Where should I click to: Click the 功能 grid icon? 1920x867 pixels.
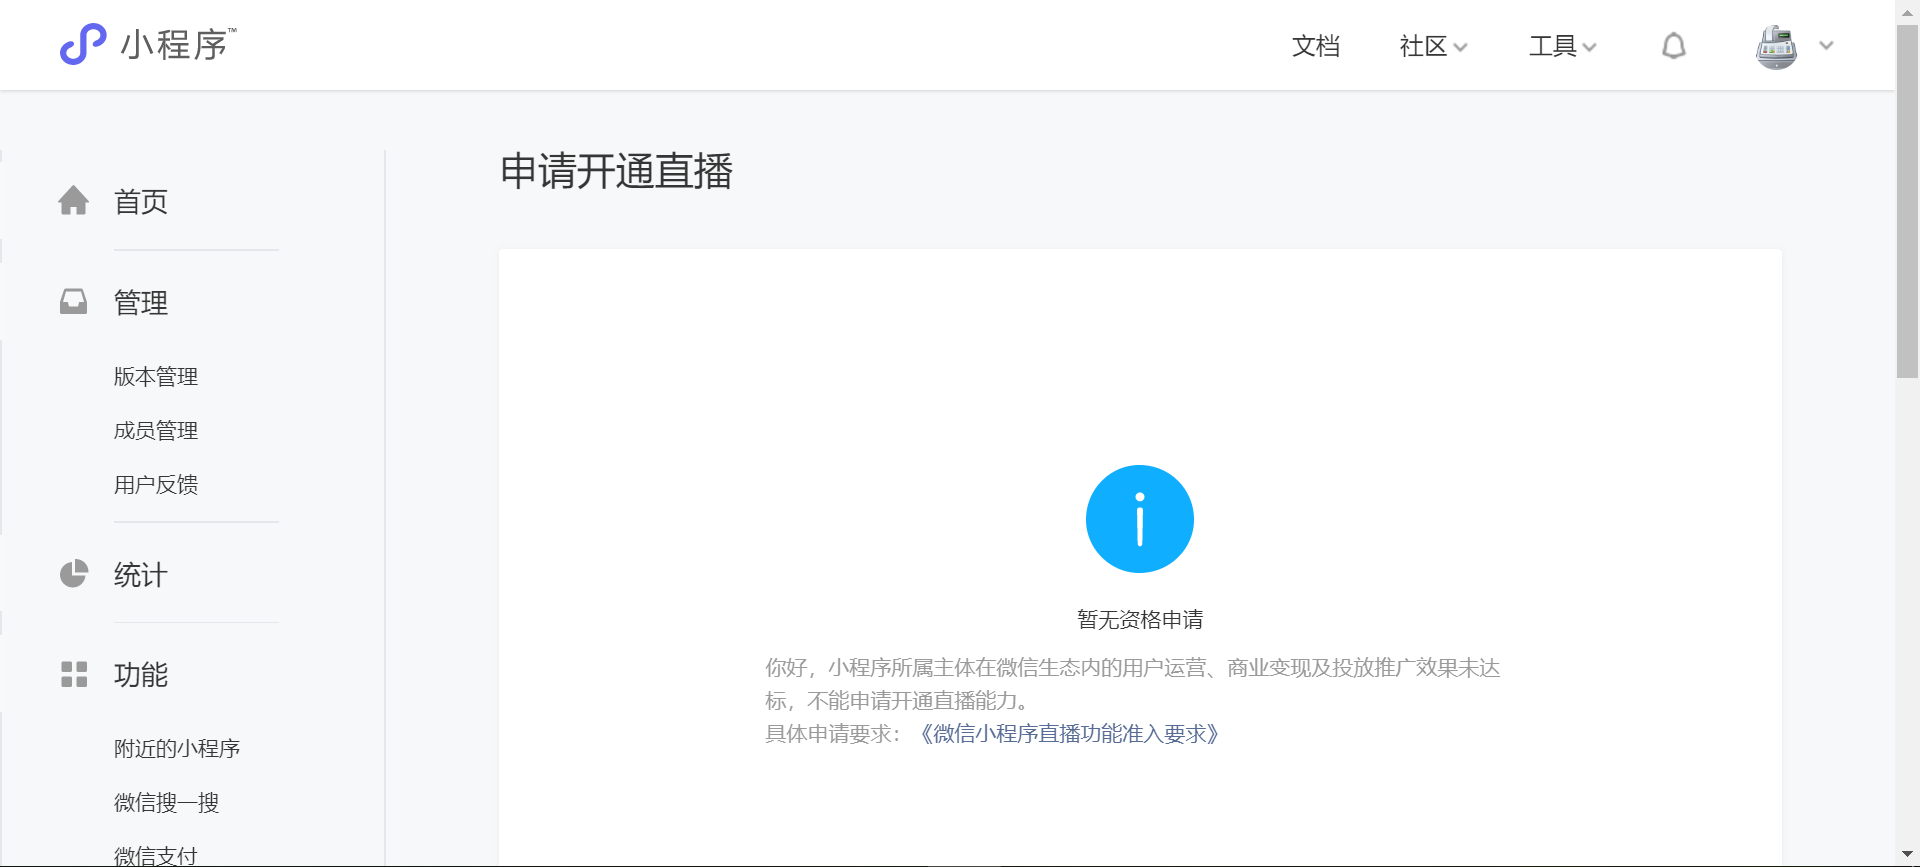[x=74, y=674]
